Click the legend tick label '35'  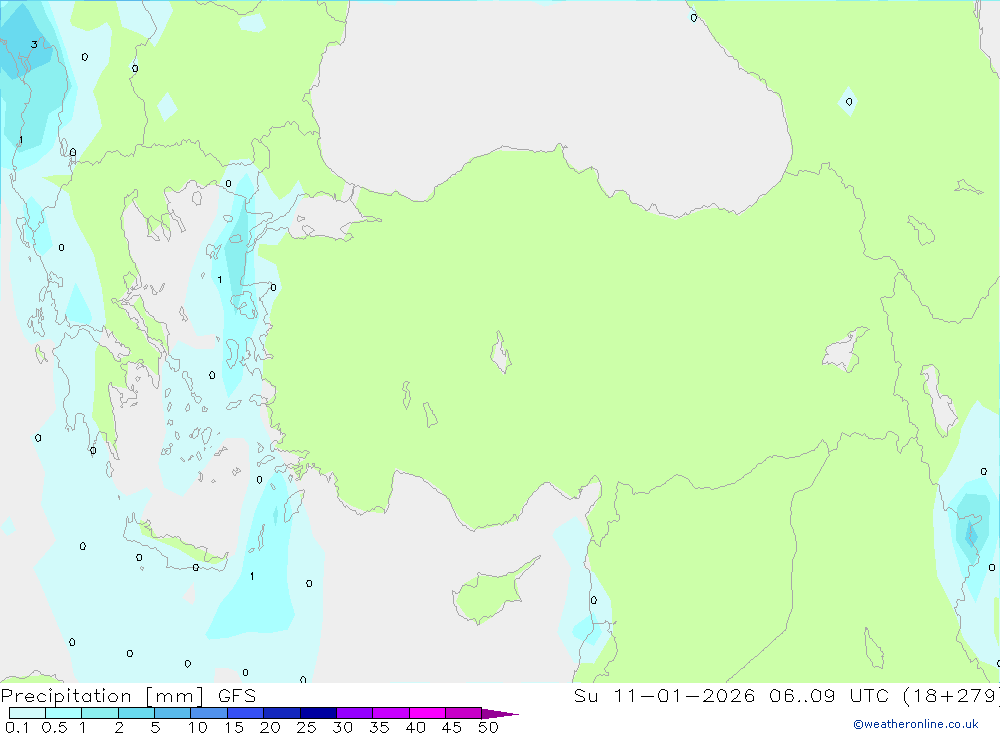pyautogui.click(x=379, y=727)
